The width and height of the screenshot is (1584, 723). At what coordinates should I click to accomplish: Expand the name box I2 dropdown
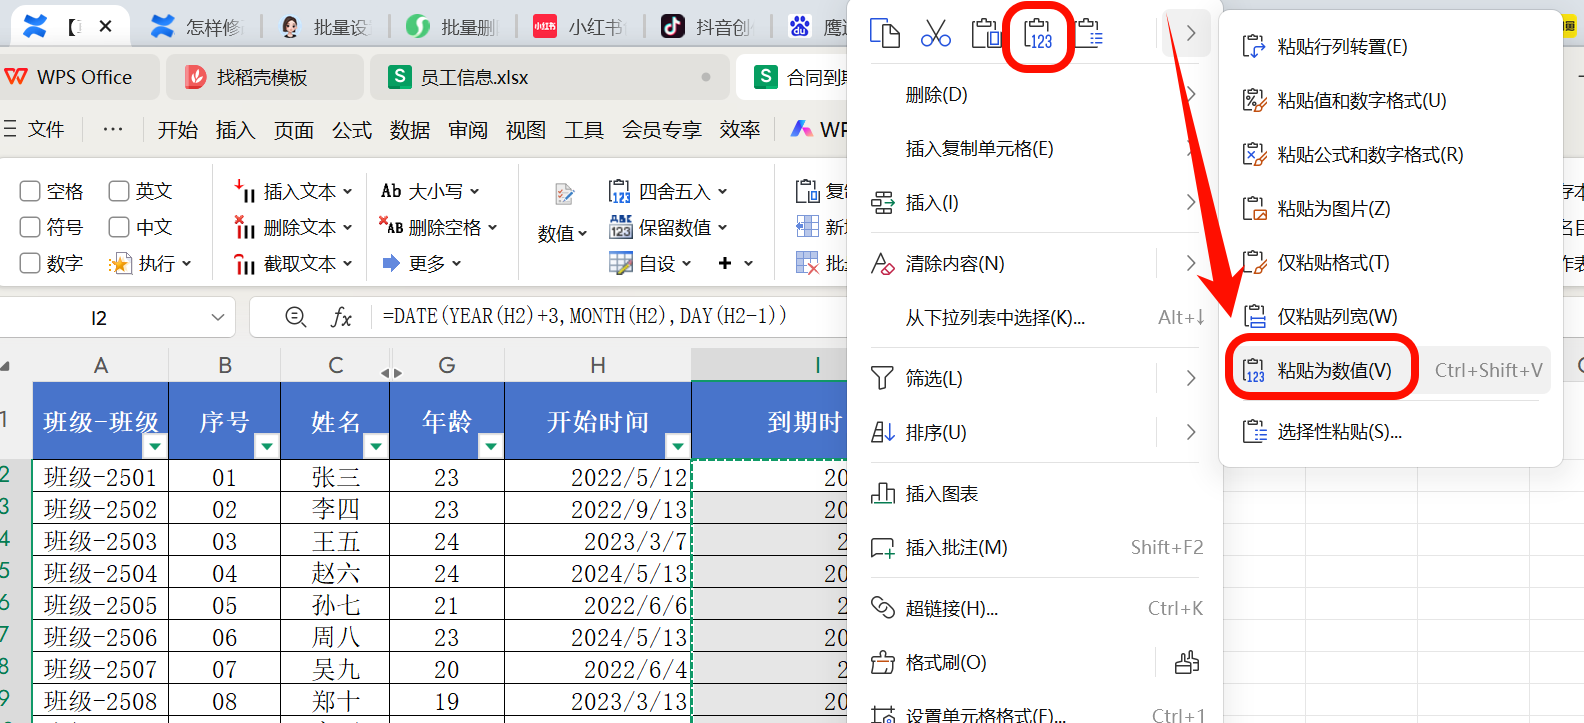click(x=218, y=317)
